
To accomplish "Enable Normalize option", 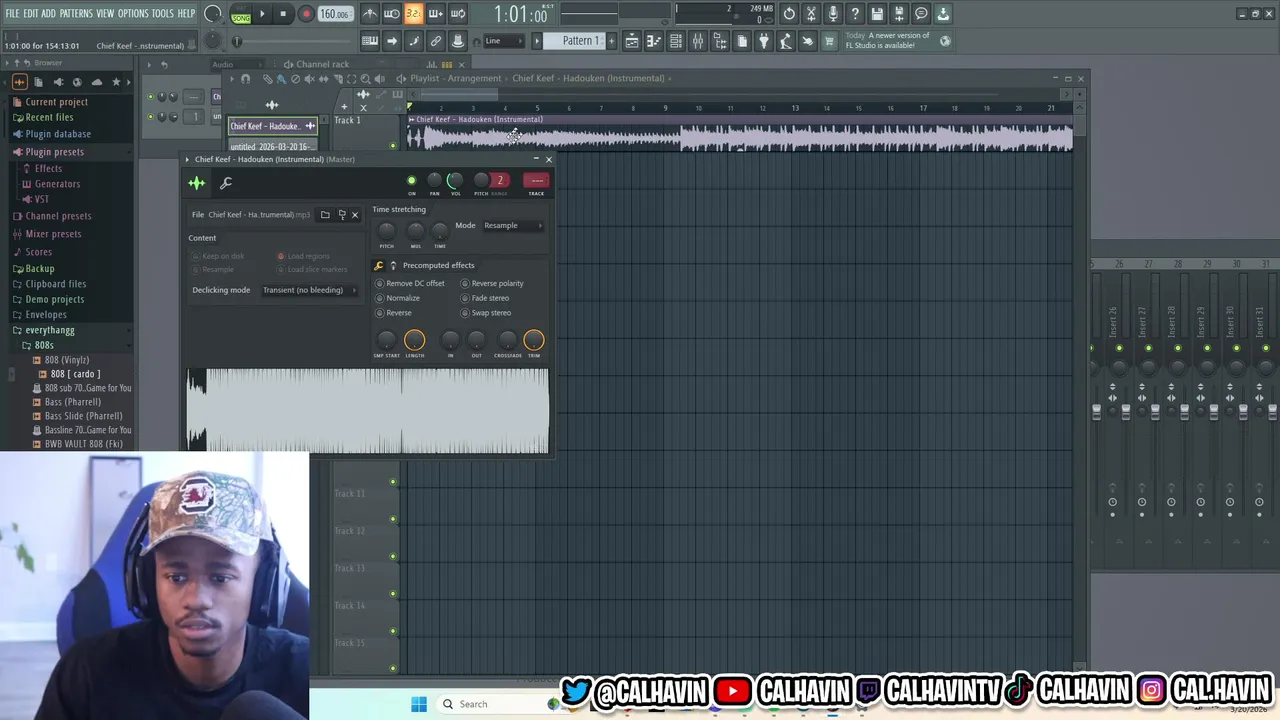I will 398,298.
